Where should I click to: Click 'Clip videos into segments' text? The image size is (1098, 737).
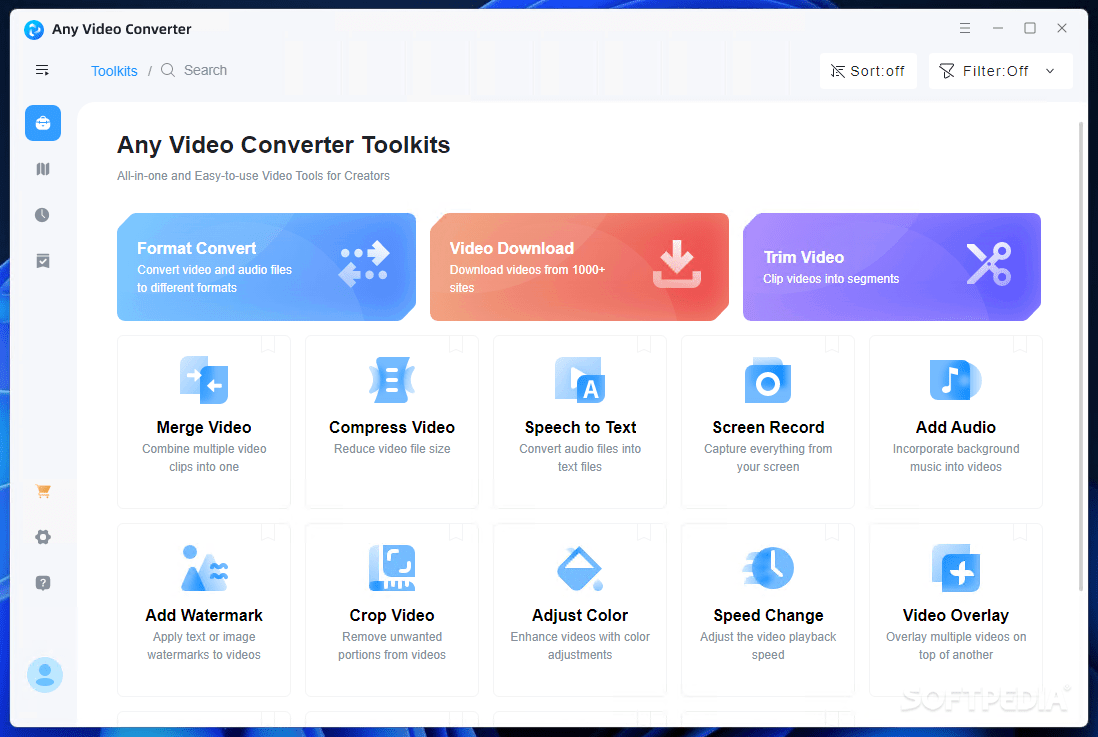[x=831, y=279]
